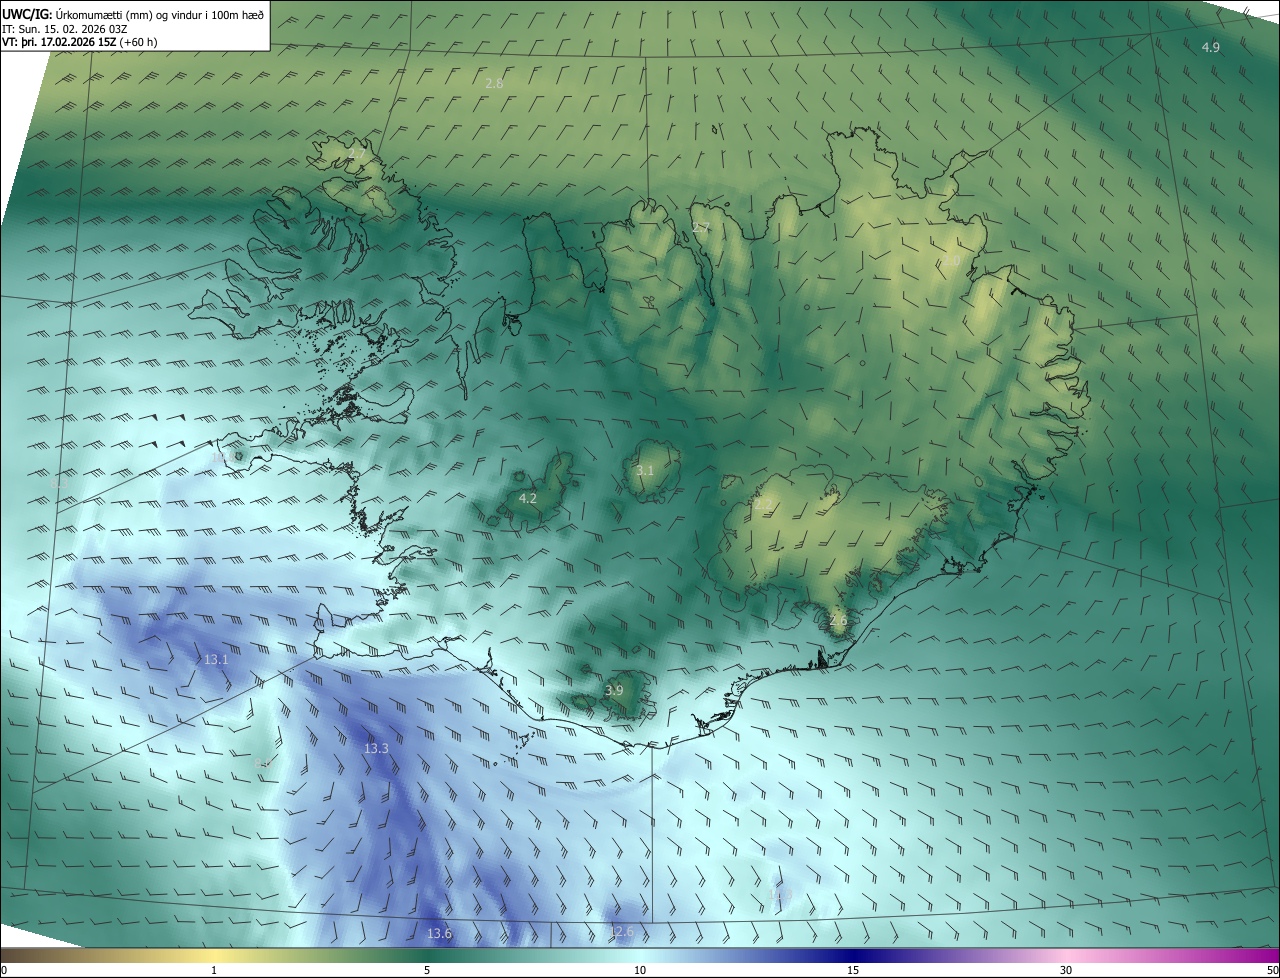Click the "30" tick on the color scale
The width and height of the screenshot is (1280, 978).
click(1066, 970)
